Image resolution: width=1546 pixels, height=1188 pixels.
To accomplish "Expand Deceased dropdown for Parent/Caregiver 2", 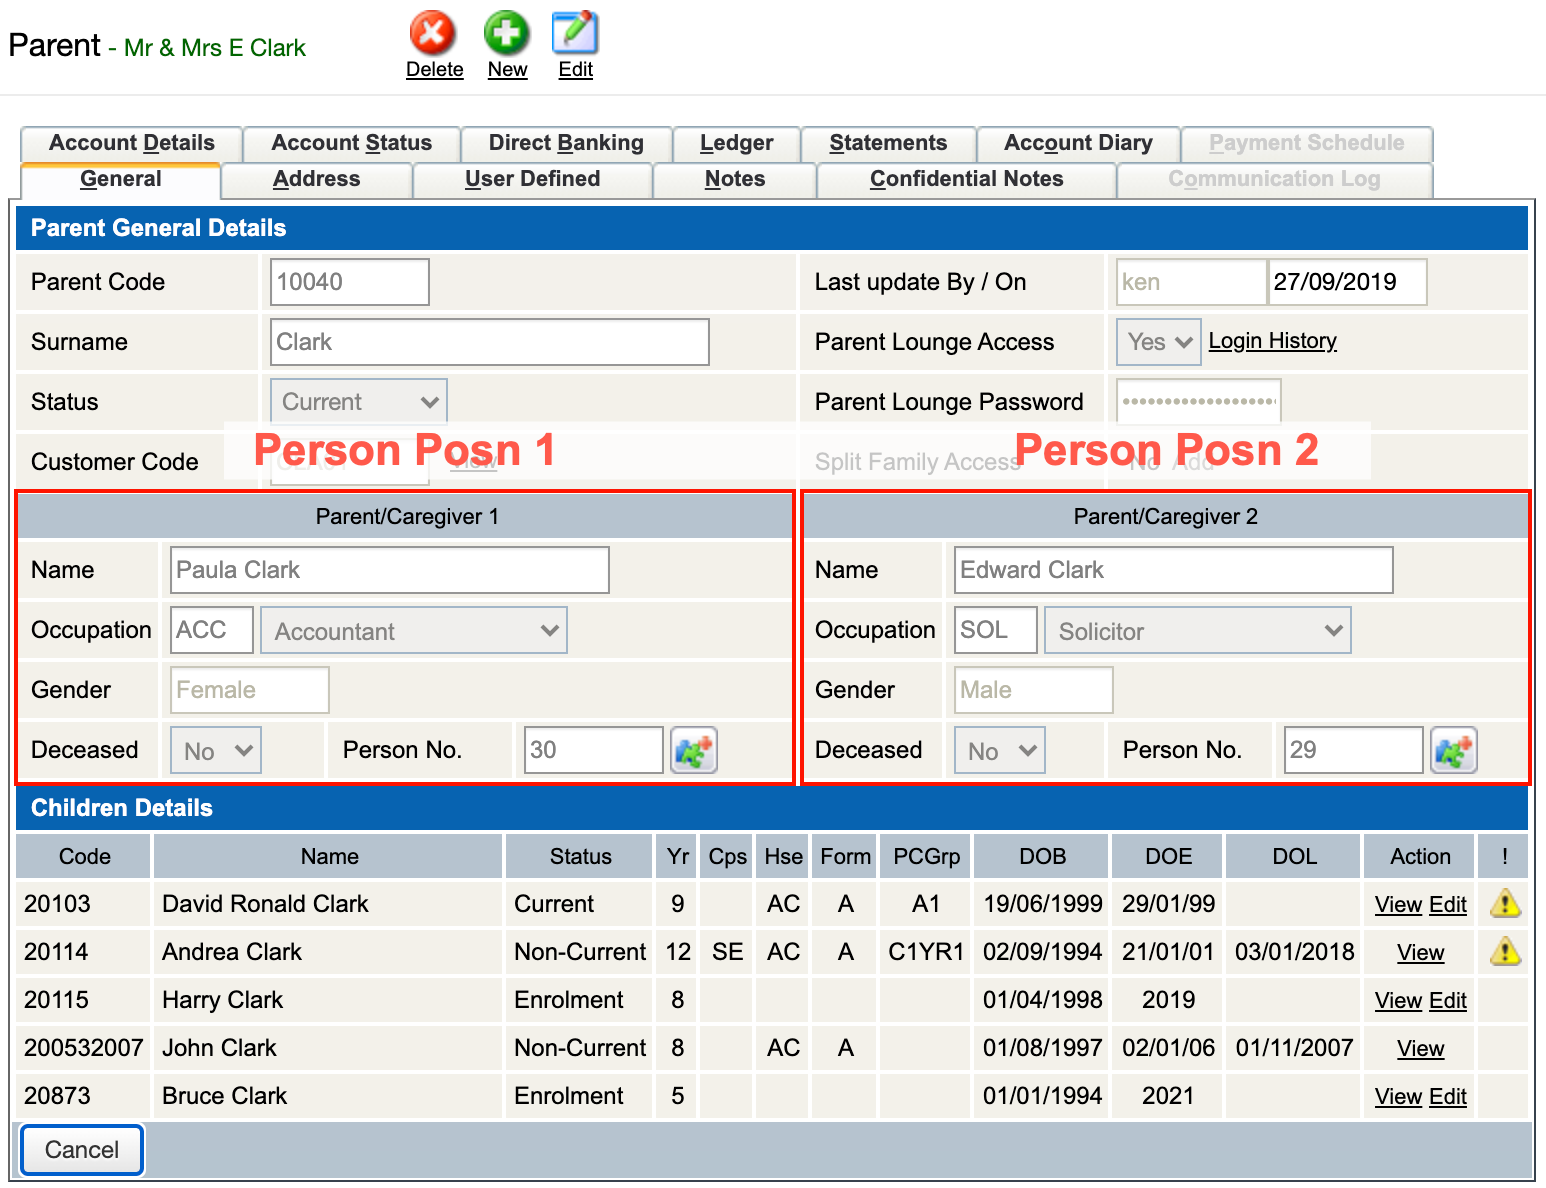I will pyautogui.click(x=1000, y=751).
